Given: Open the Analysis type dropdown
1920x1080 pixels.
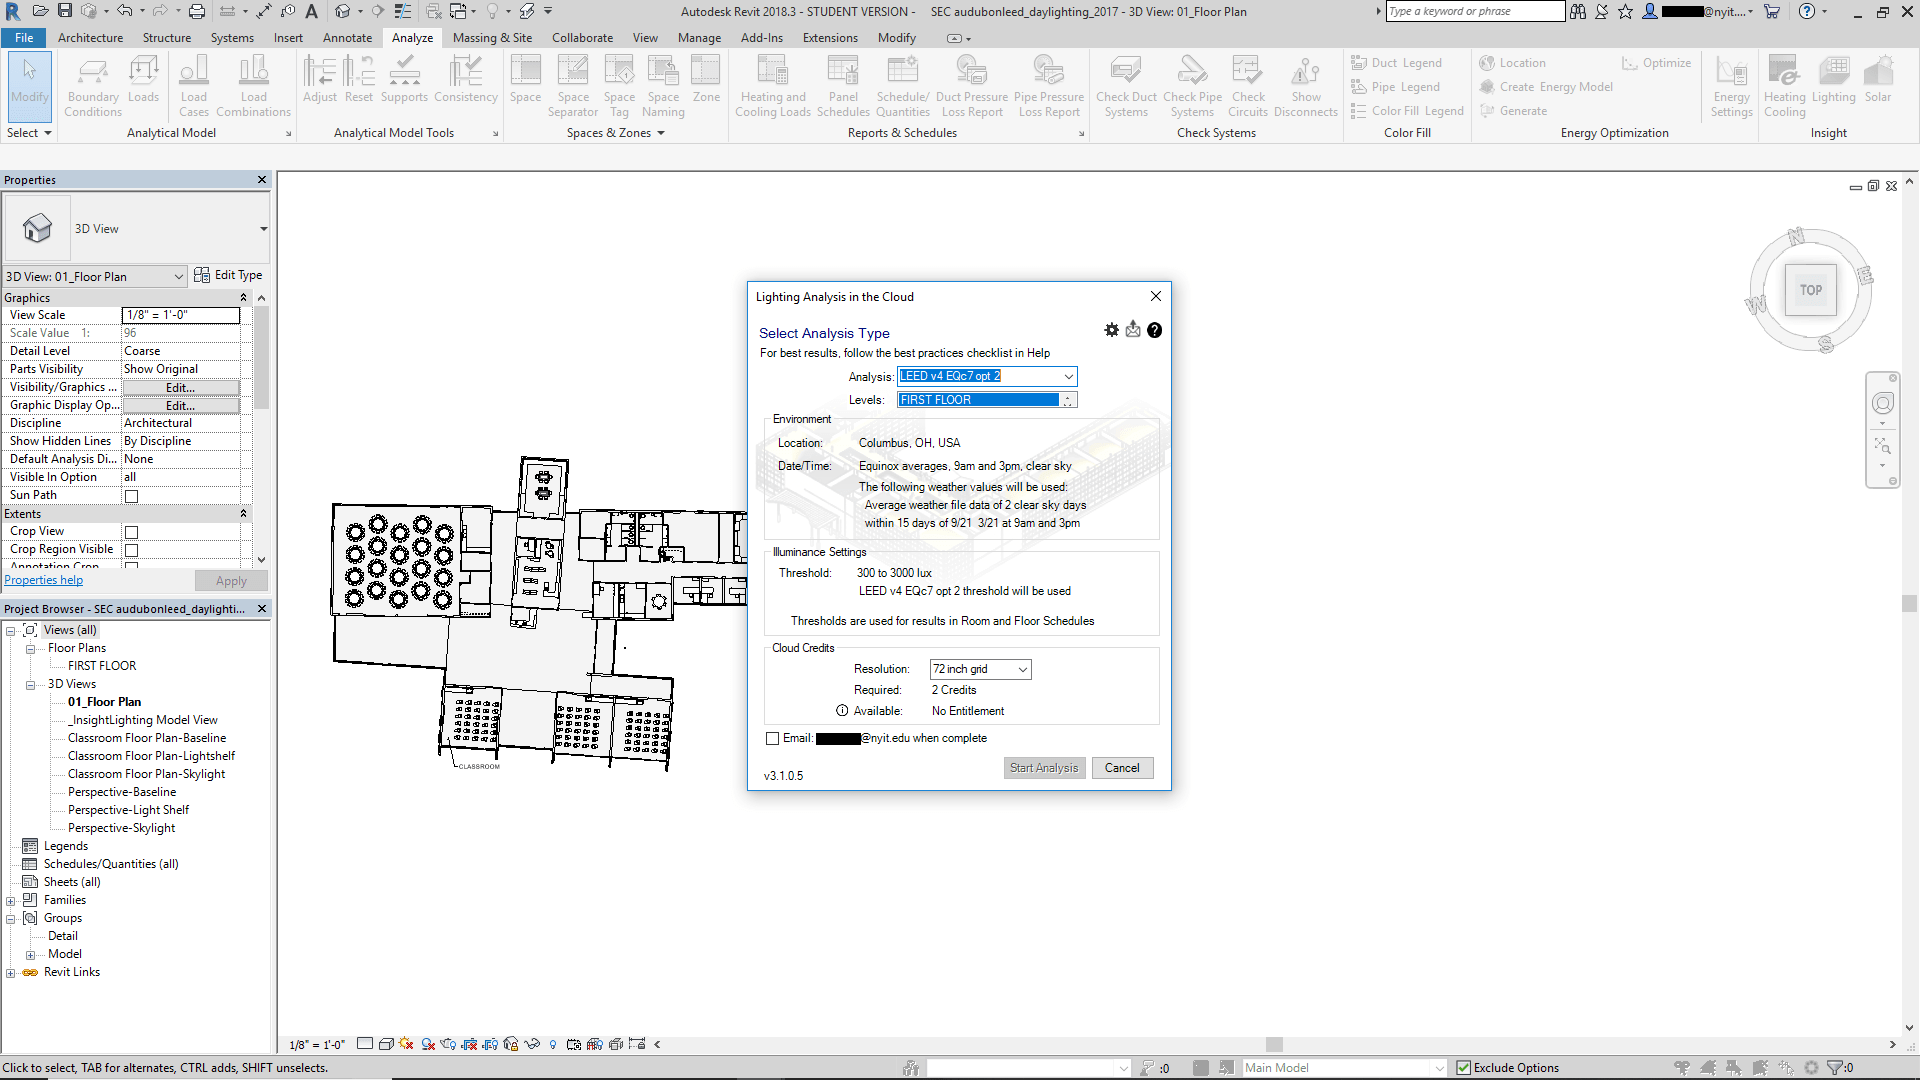Looking at the screenshot, I should pyautogui.click(x=1068, y=377).
